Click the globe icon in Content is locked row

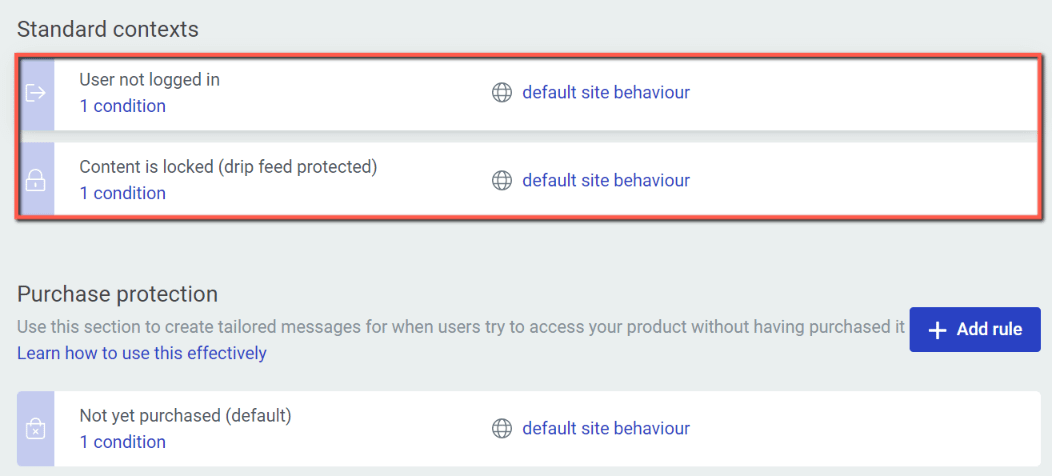tap(502, 181)
